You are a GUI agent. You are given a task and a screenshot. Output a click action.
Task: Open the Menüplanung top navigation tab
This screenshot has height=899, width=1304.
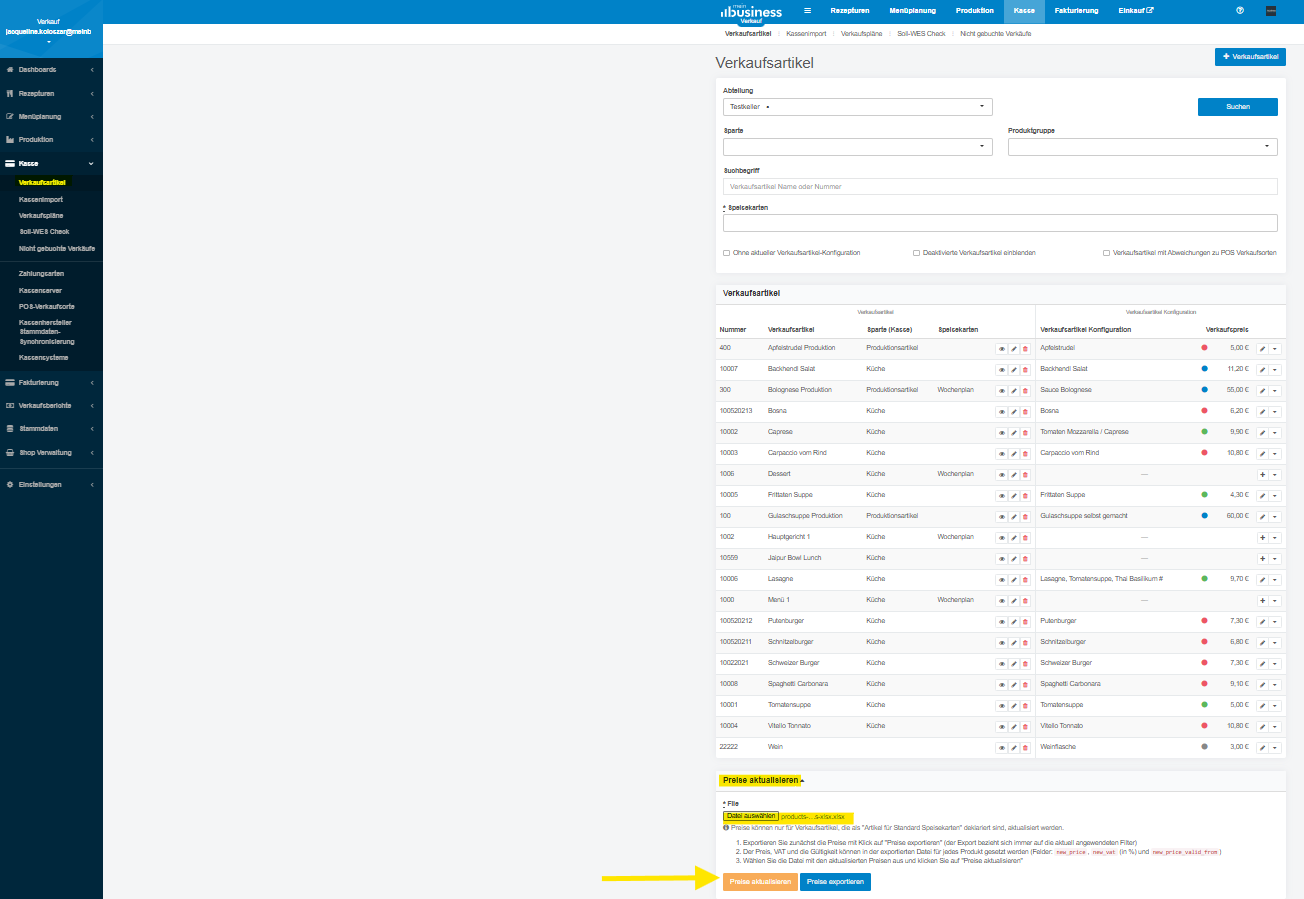pyautogui.click(x=912, y=11)
